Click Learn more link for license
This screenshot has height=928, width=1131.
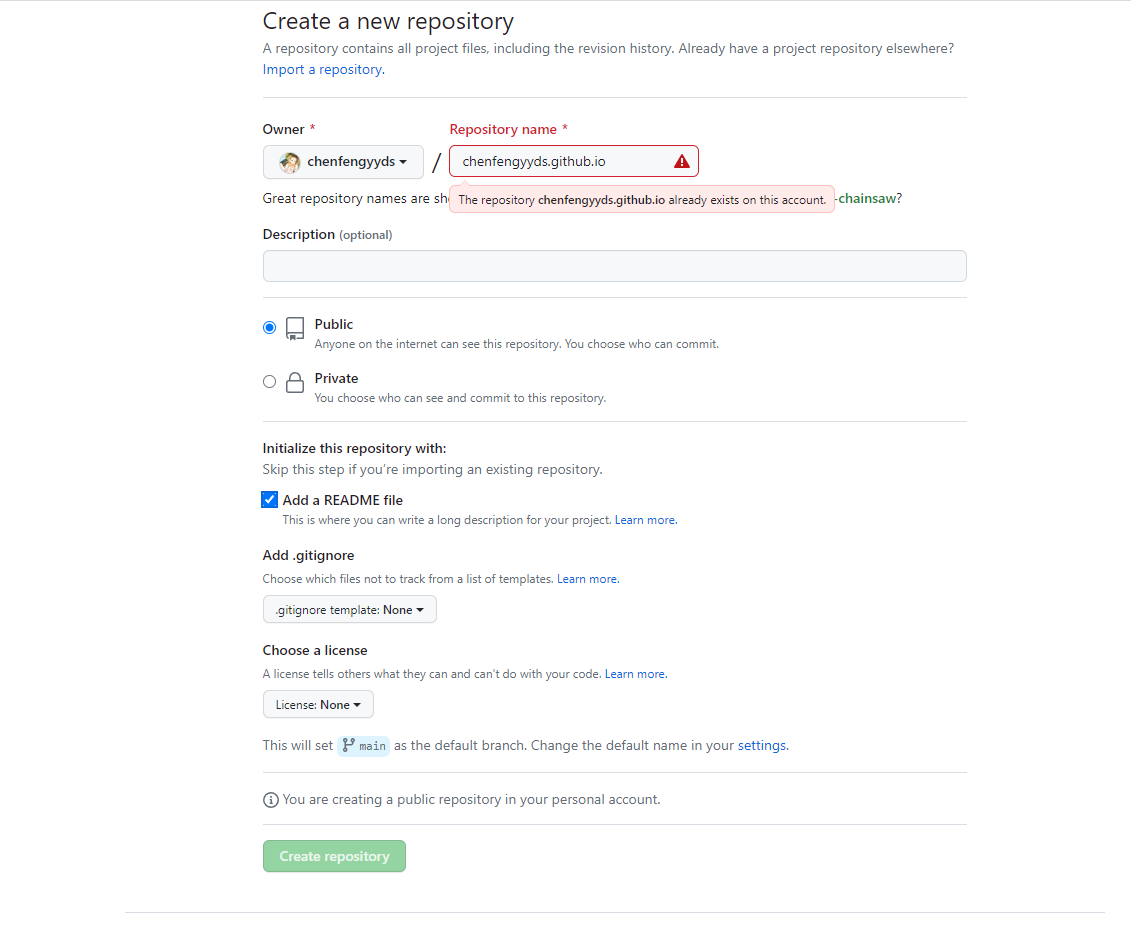click(635, 674)
